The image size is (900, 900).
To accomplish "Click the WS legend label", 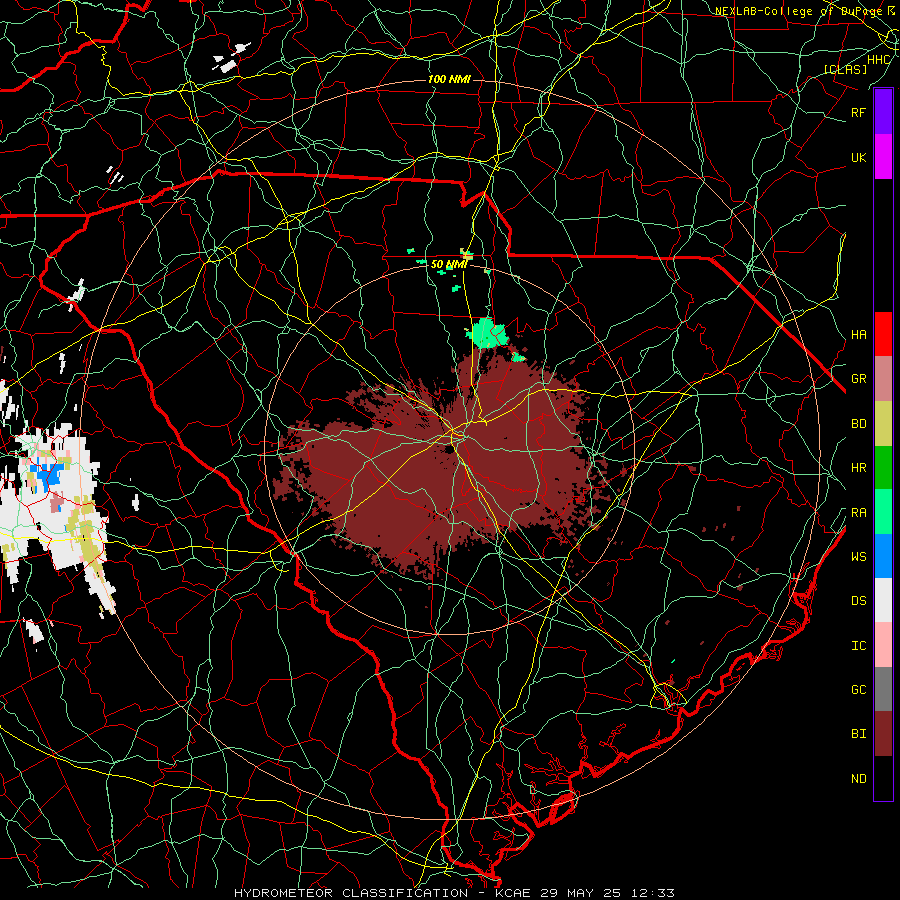I will (x=858, y=556).
